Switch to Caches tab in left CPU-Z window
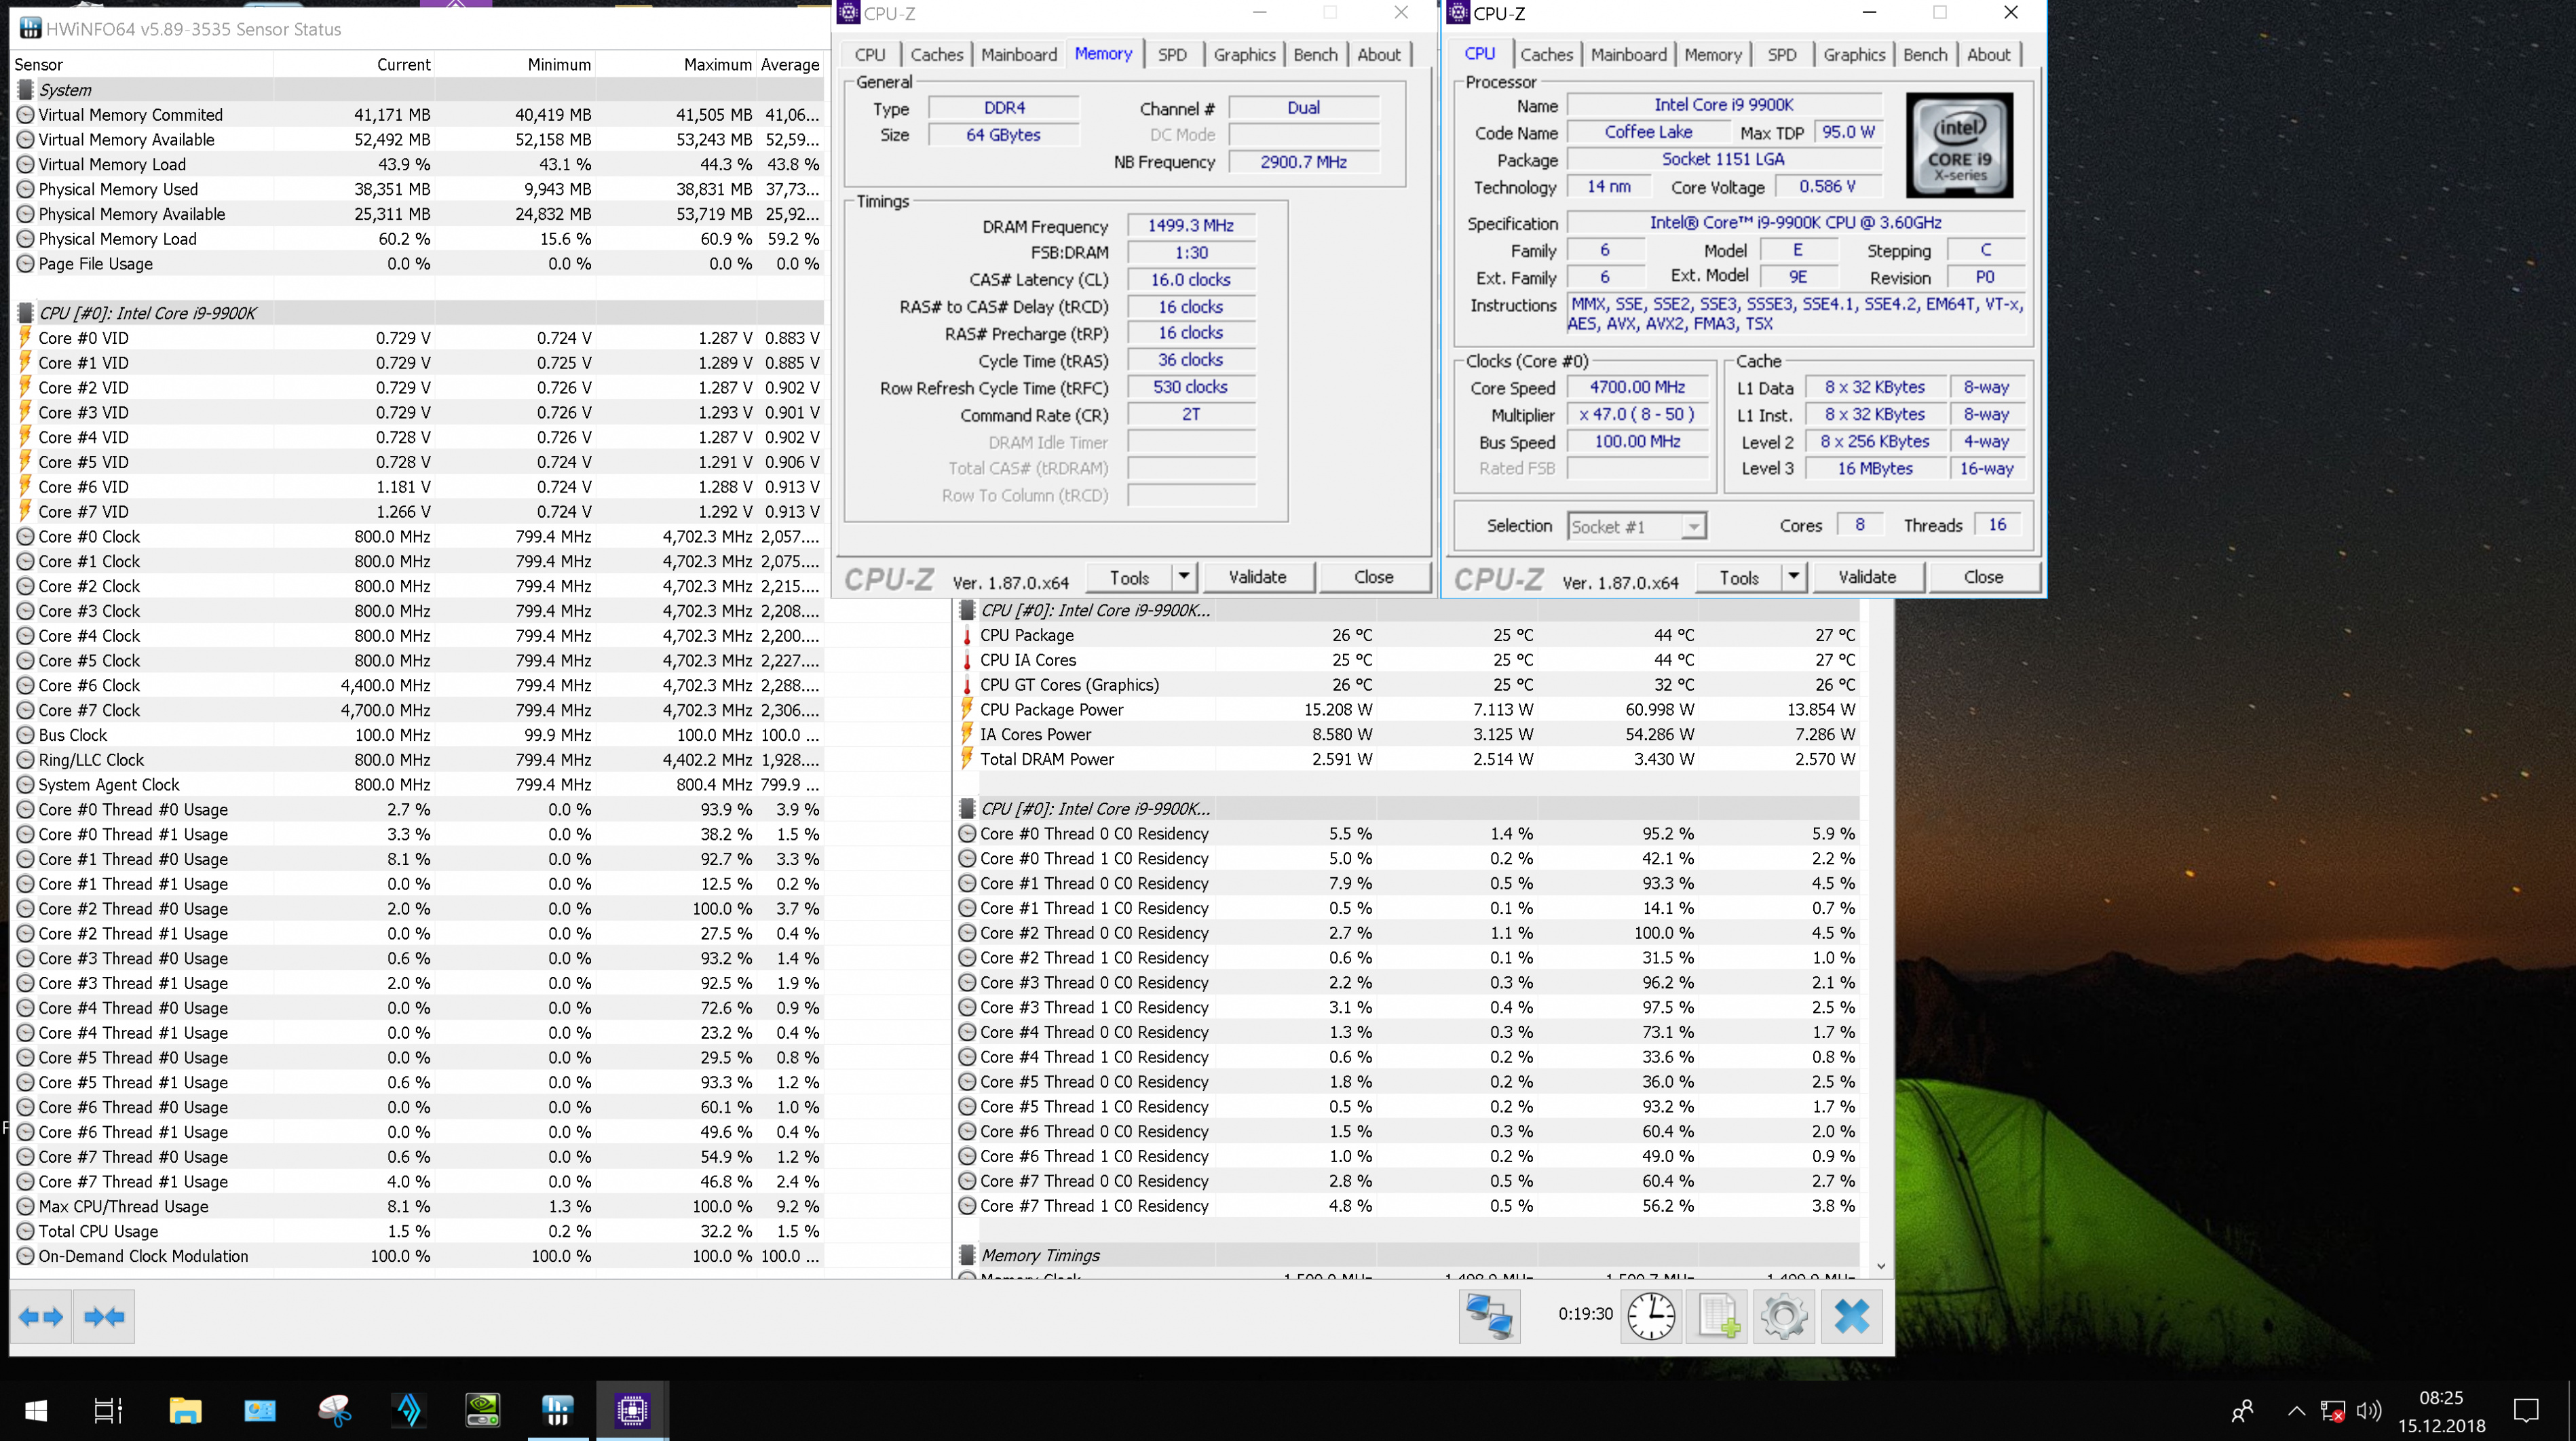 pos(937,55)
